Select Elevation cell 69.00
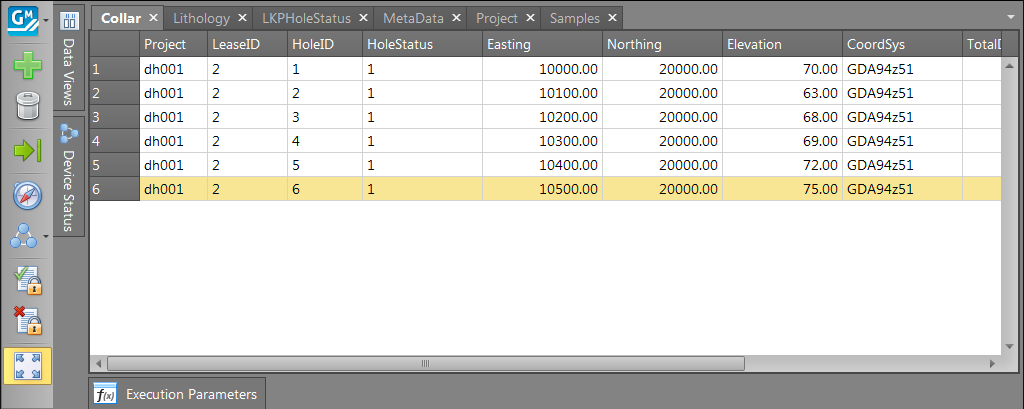The height and width of the screenshot is (409, 1024). pos(782,141)
